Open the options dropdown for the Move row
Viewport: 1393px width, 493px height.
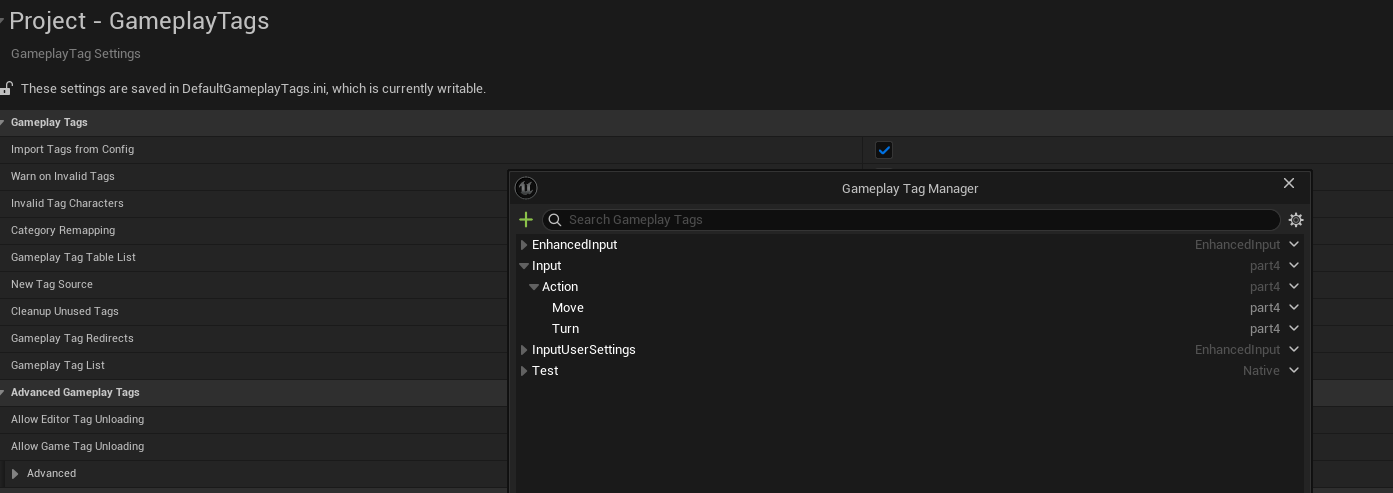pyautogui.click(x=1294, y=307)
